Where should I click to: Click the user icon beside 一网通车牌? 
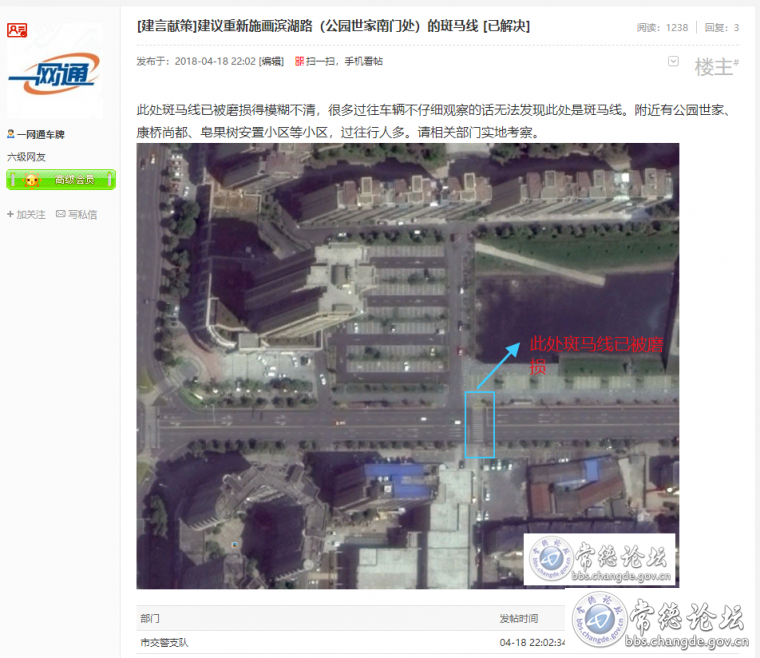(11, 134)
